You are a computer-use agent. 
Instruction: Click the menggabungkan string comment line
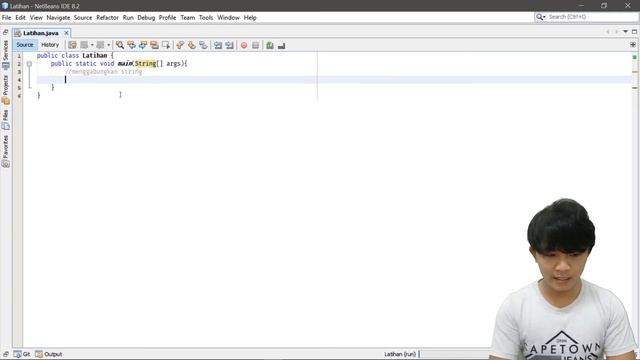(x=104, y=71)
